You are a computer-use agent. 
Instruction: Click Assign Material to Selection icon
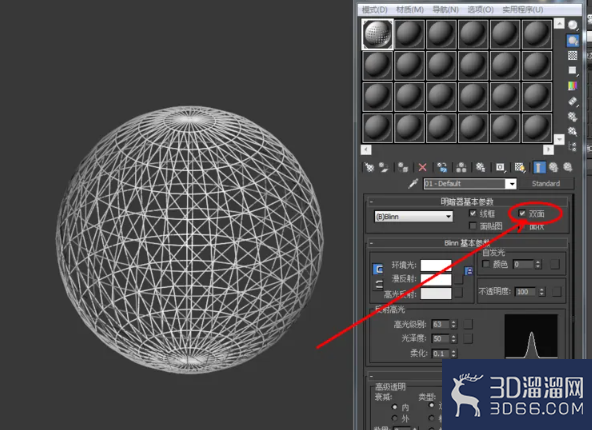pyautogui.click(x=403, y=167)
